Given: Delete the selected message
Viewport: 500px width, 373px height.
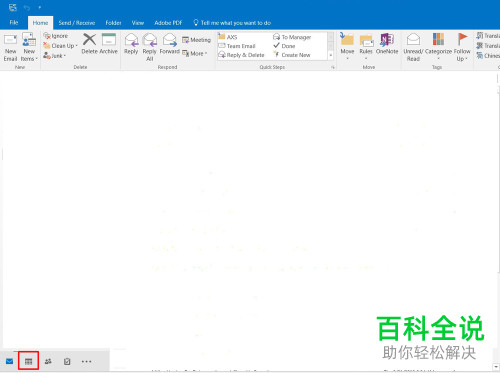Looking at the screenshot, I should pos(89,44).
